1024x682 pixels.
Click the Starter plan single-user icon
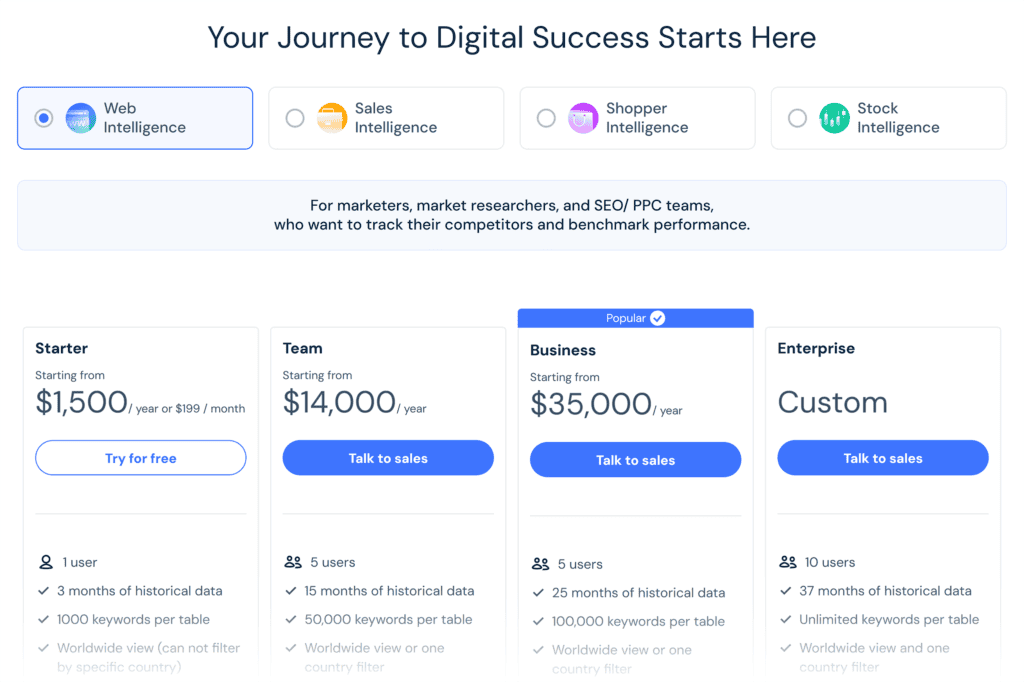pos(45,562)
